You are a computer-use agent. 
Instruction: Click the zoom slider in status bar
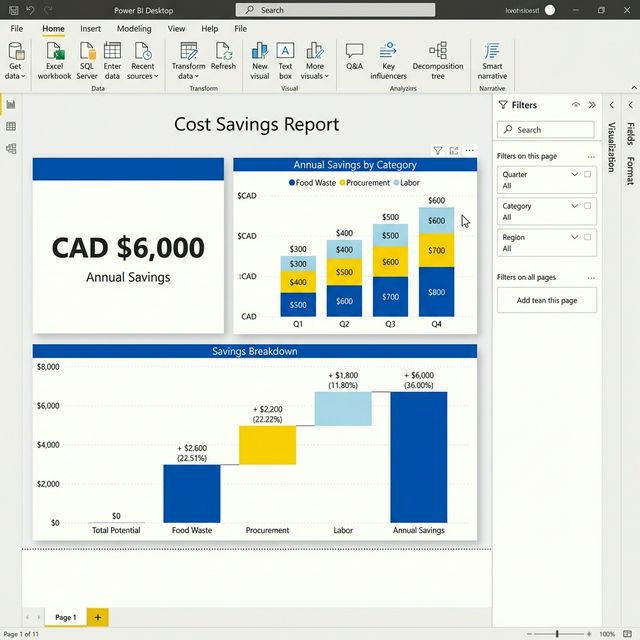pos(557,634)
